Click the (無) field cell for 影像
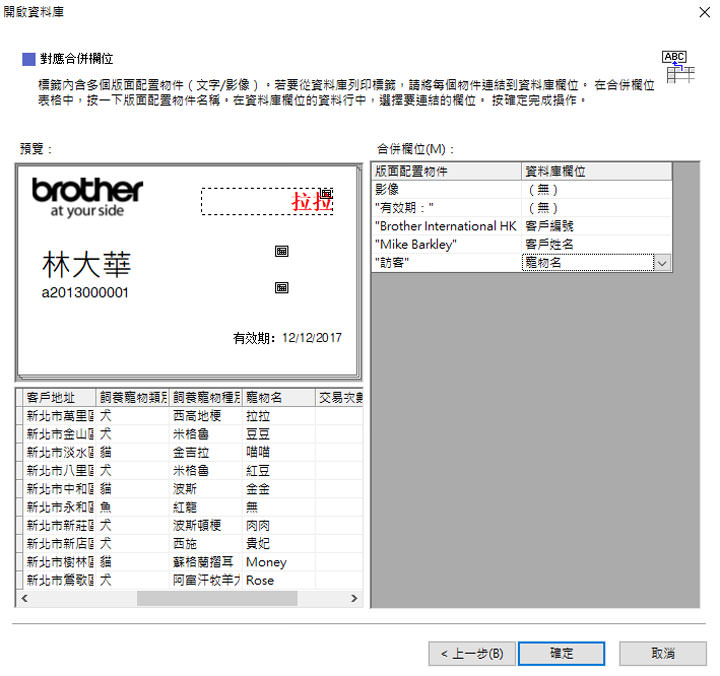The height and width of the screenshot is (676, 720). coord(596,189)
